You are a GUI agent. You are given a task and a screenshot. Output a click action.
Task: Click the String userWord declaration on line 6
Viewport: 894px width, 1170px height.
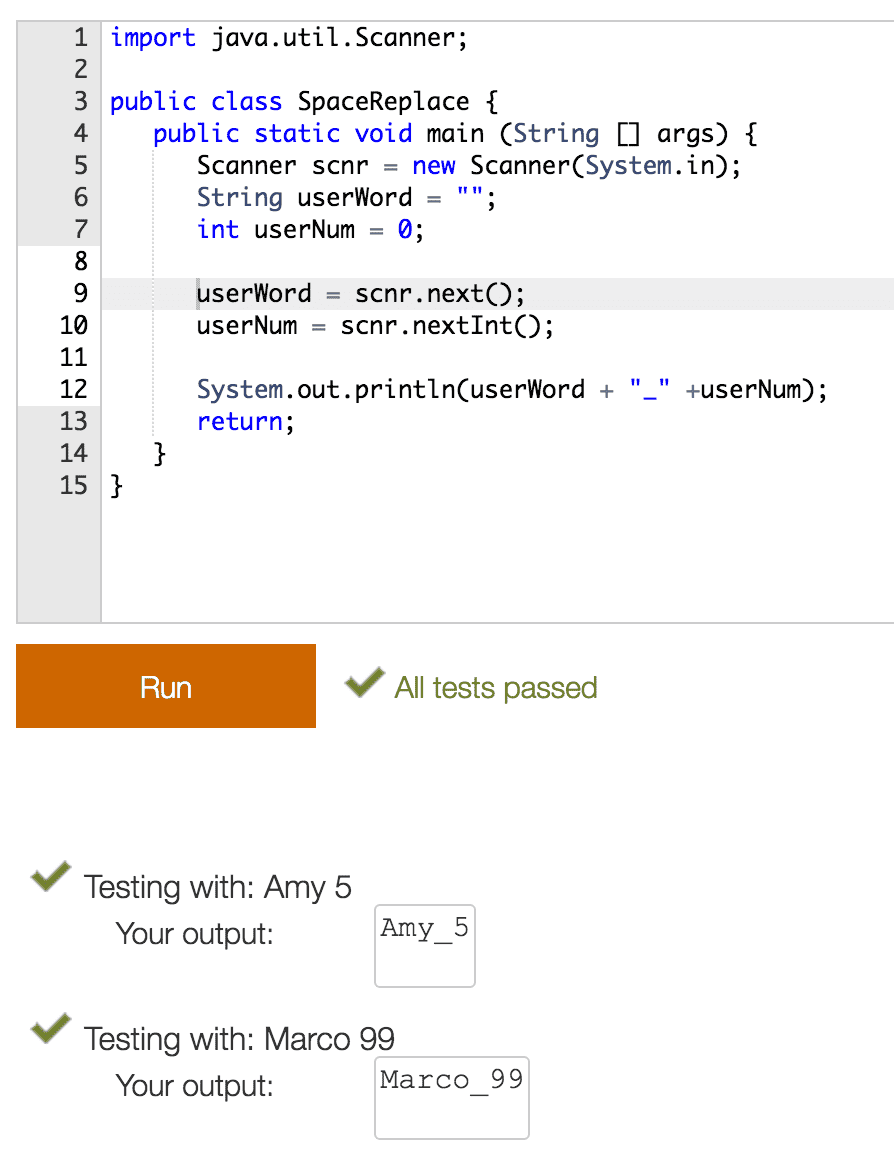(345, 198)
